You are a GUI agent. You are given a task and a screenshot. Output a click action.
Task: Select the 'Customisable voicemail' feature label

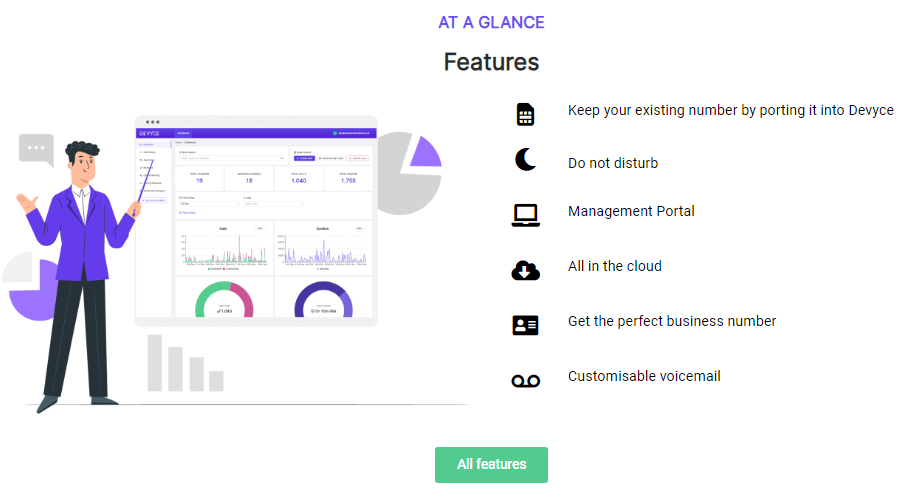(x=643, y=376)
